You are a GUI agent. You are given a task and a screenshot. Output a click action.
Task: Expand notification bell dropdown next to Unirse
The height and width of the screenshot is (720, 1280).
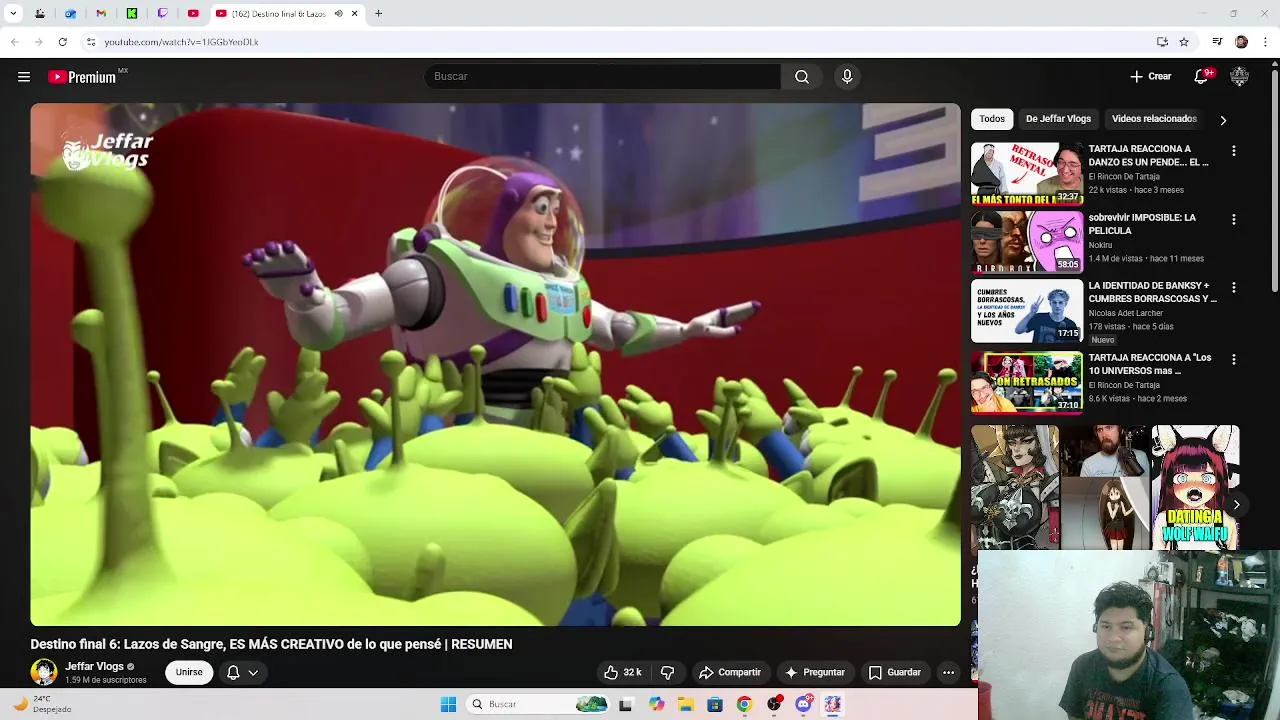click(242, 672)
